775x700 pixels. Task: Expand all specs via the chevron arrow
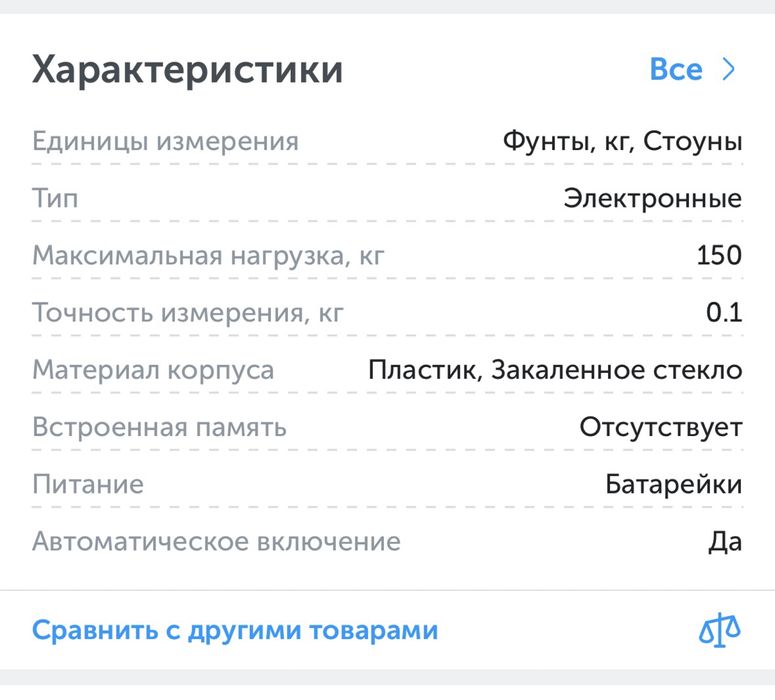pyautogui.click(x=729, y=70)
